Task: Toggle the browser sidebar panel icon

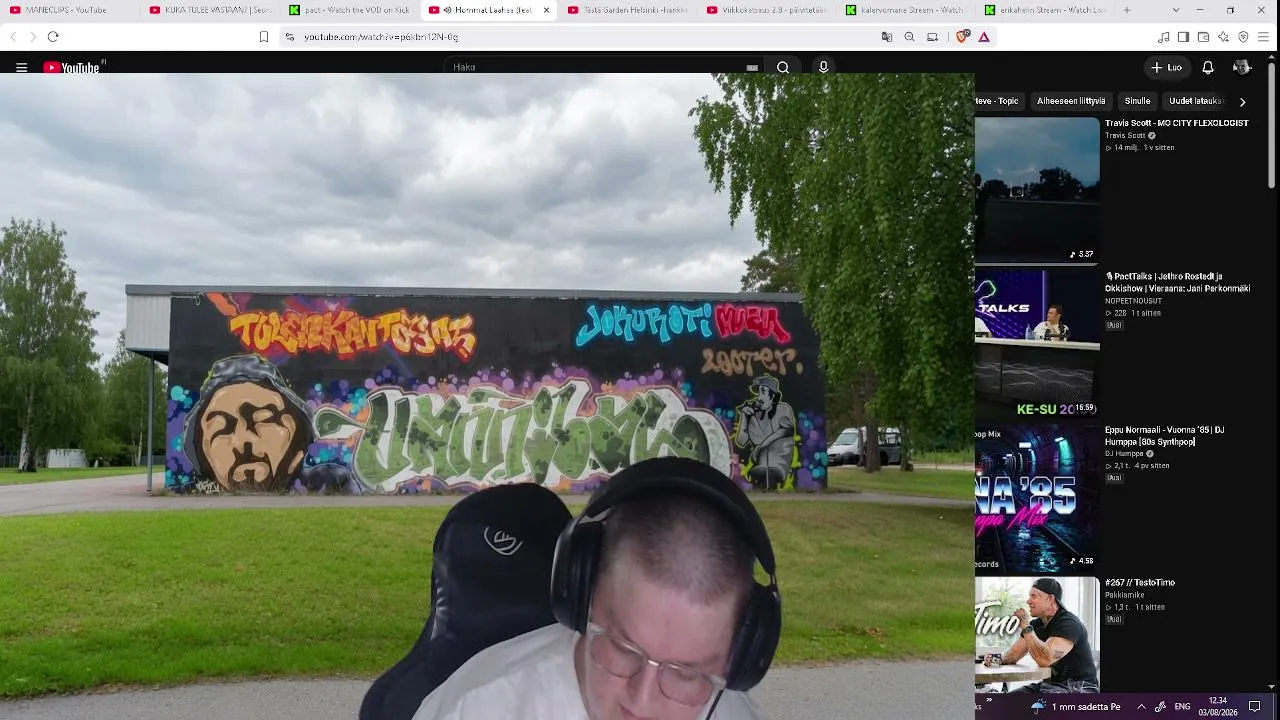Action: tap(1183, 37)
